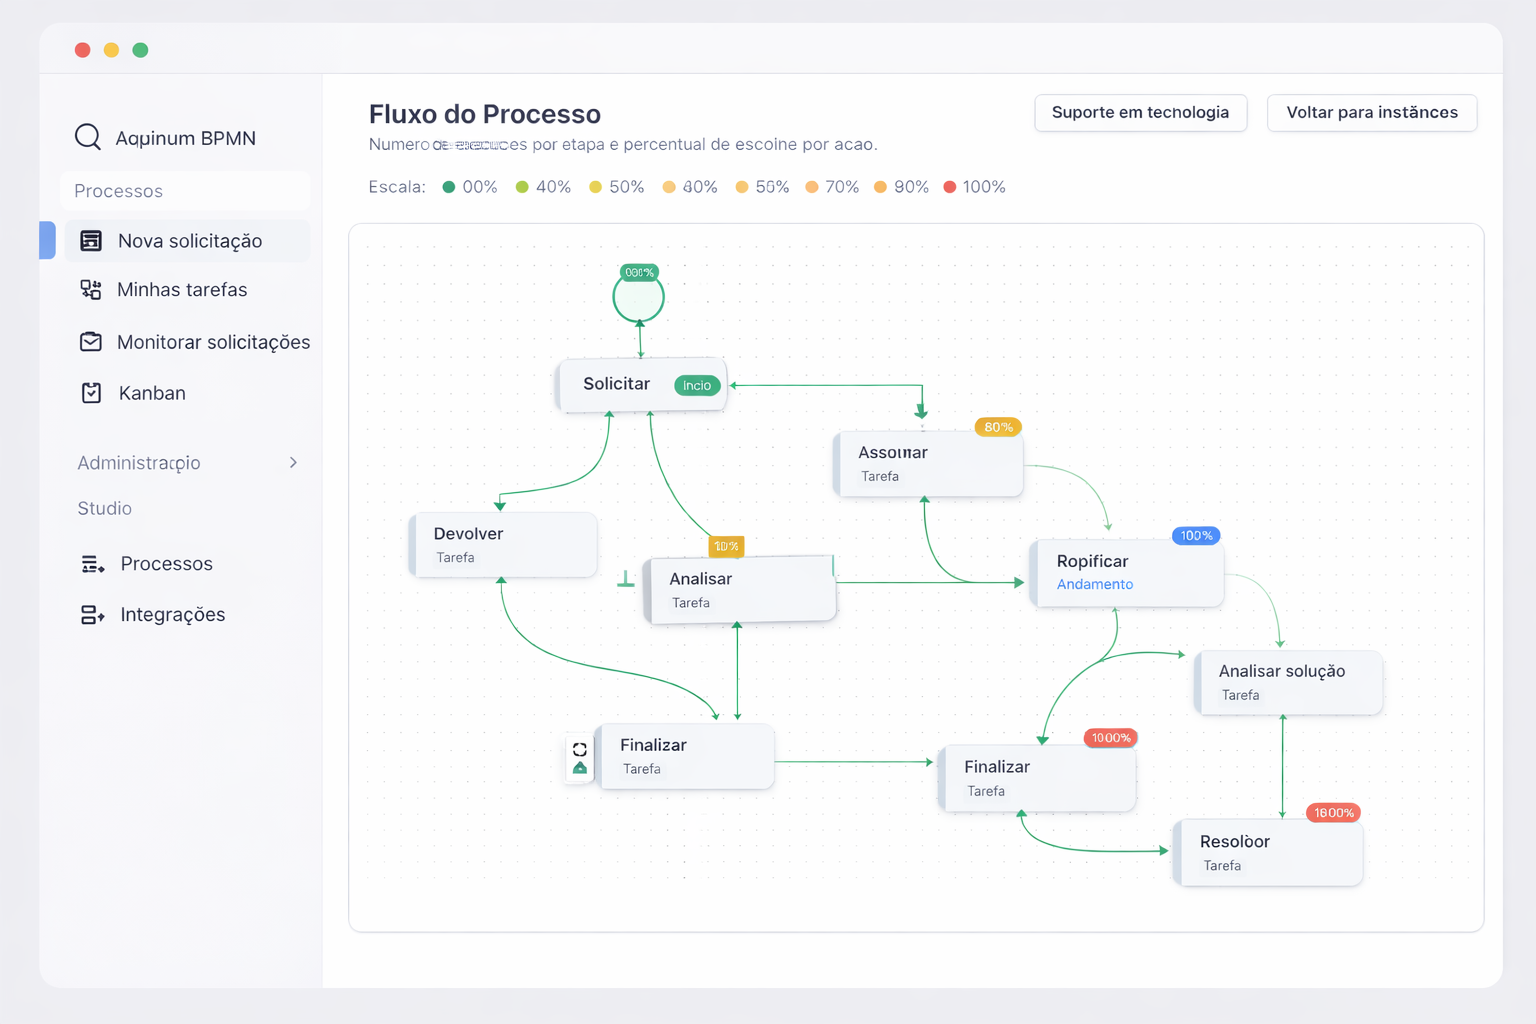The image size is (1536, 1024).
Task: Expand the Administração chevron
Action: [x=293, y=463]
